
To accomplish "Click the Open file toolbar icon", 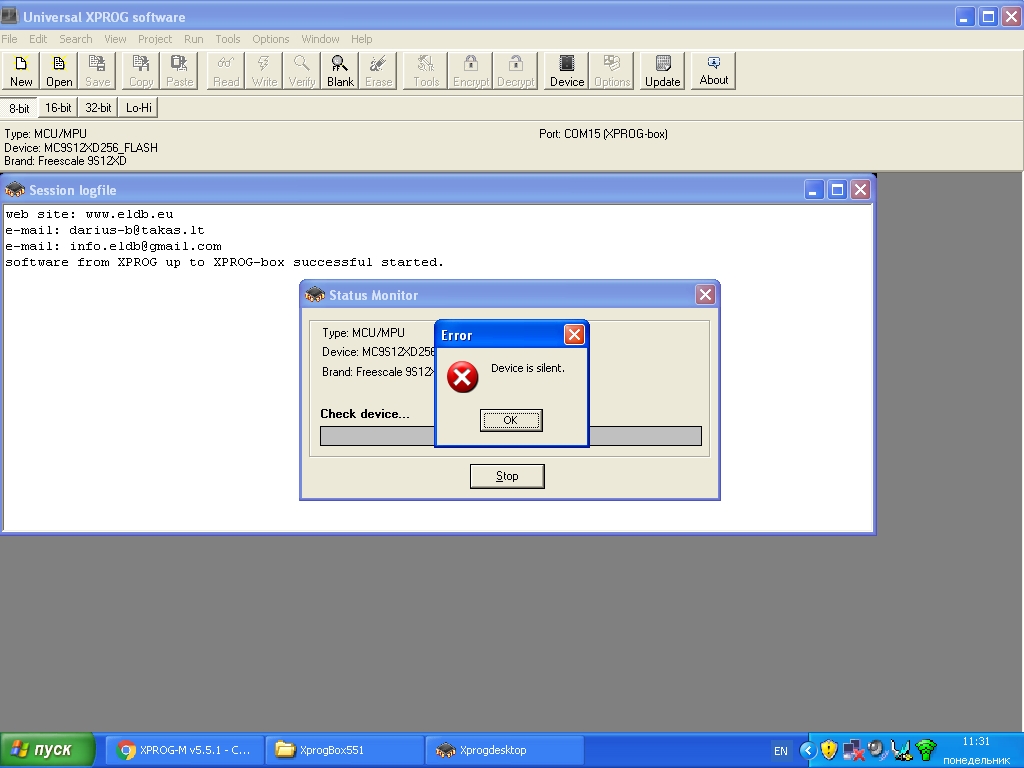I will tap(59, 71).
